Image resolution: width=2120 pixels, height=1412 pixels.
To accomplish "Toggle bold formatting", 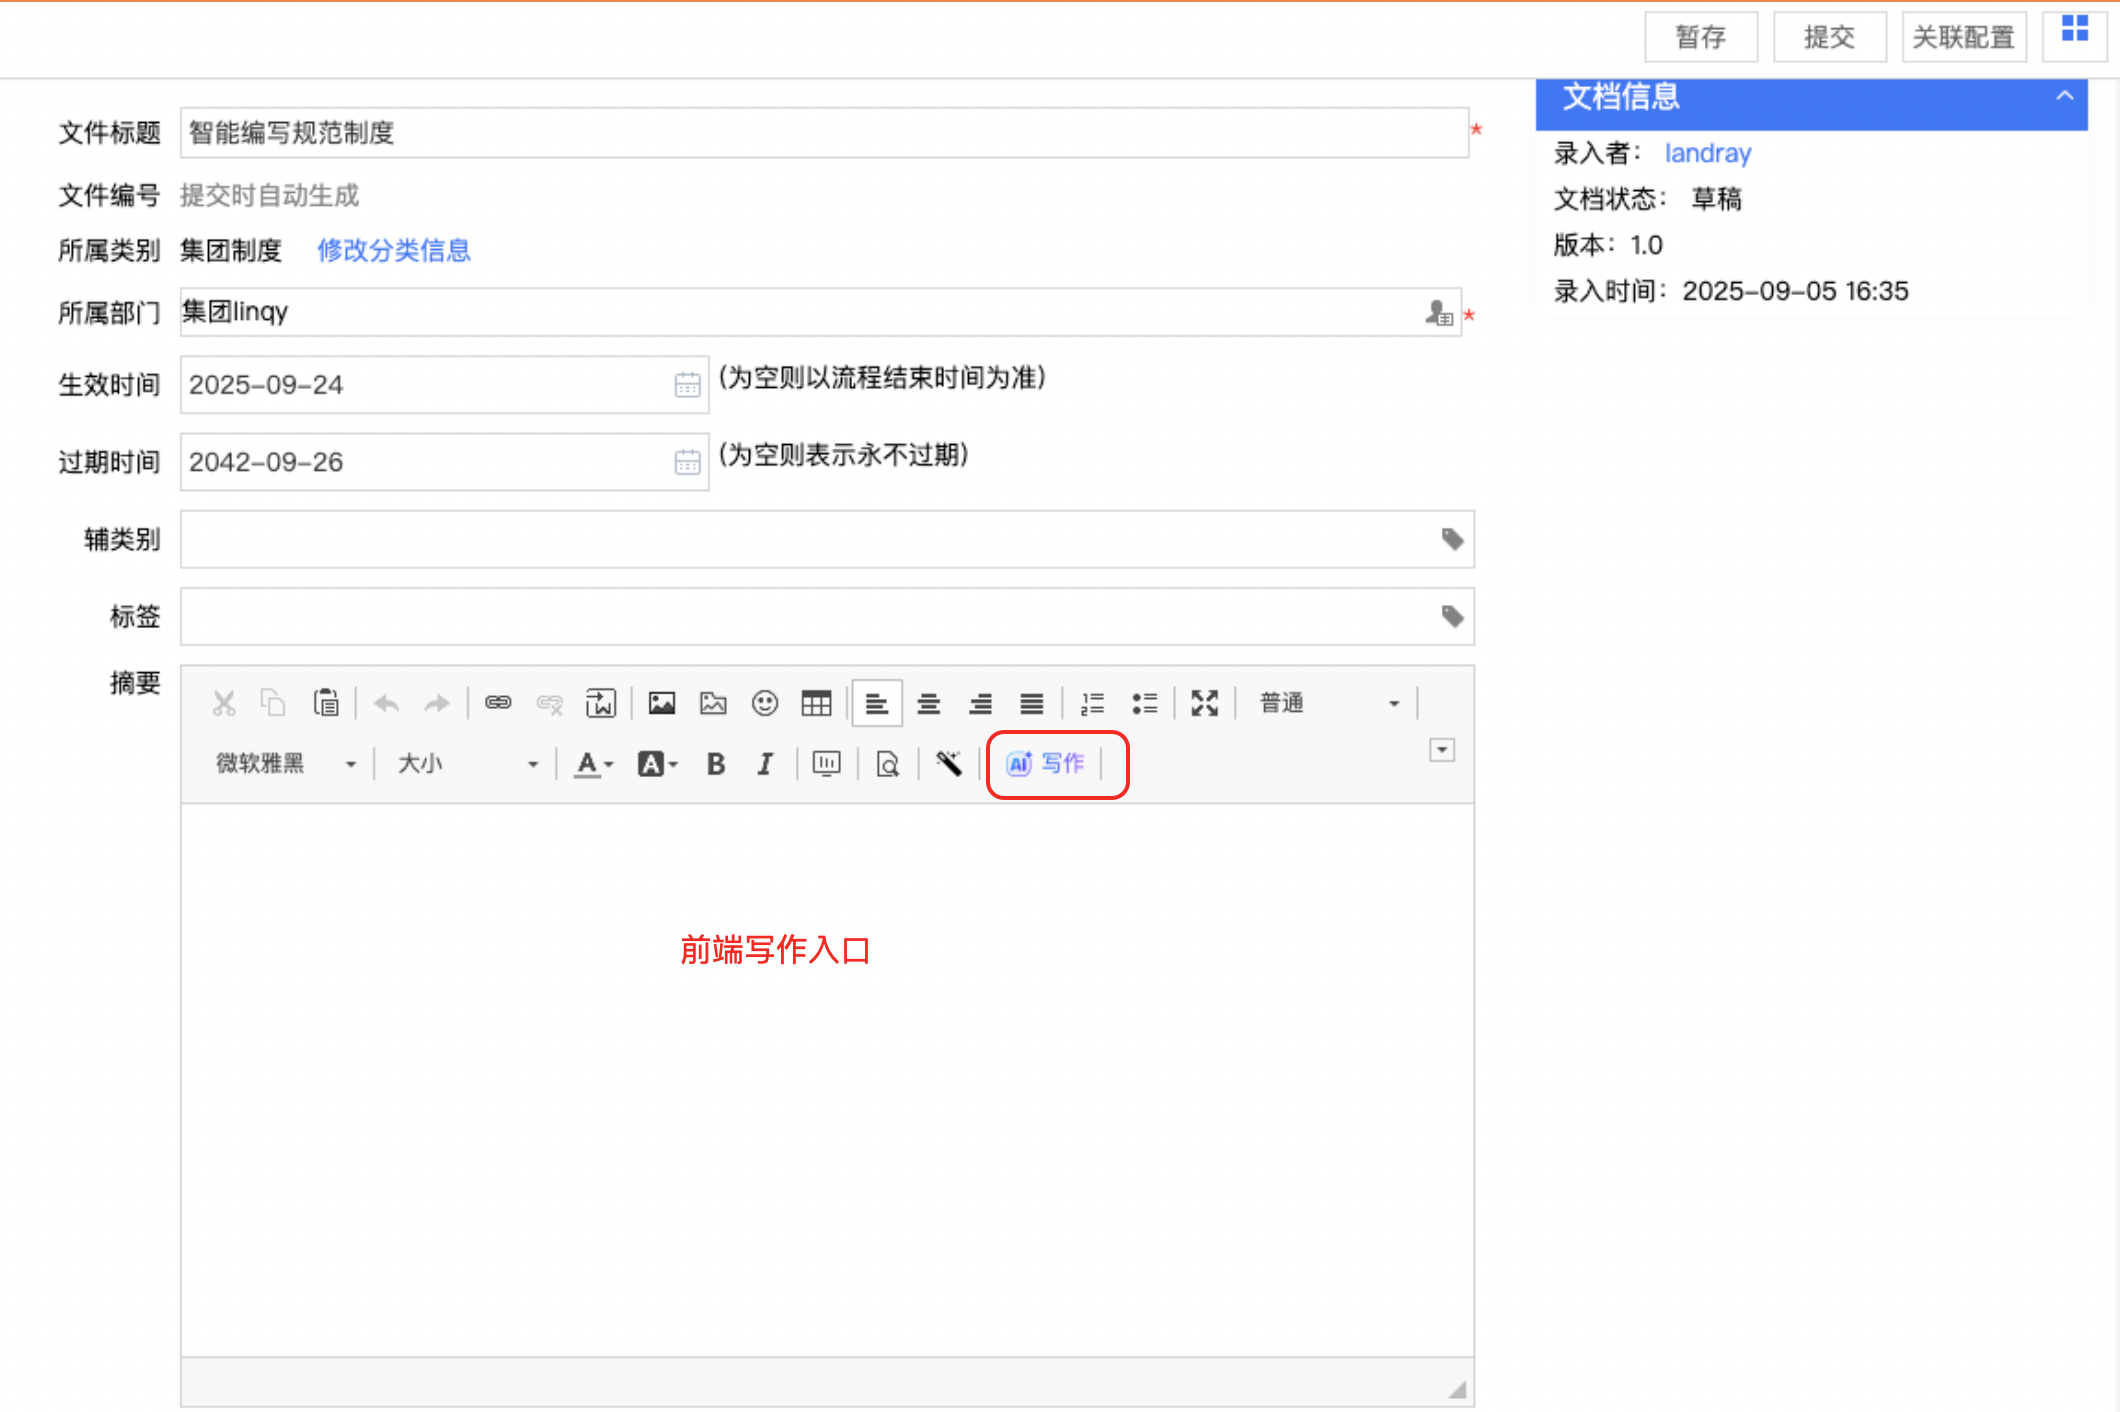I will coord(716,765).
